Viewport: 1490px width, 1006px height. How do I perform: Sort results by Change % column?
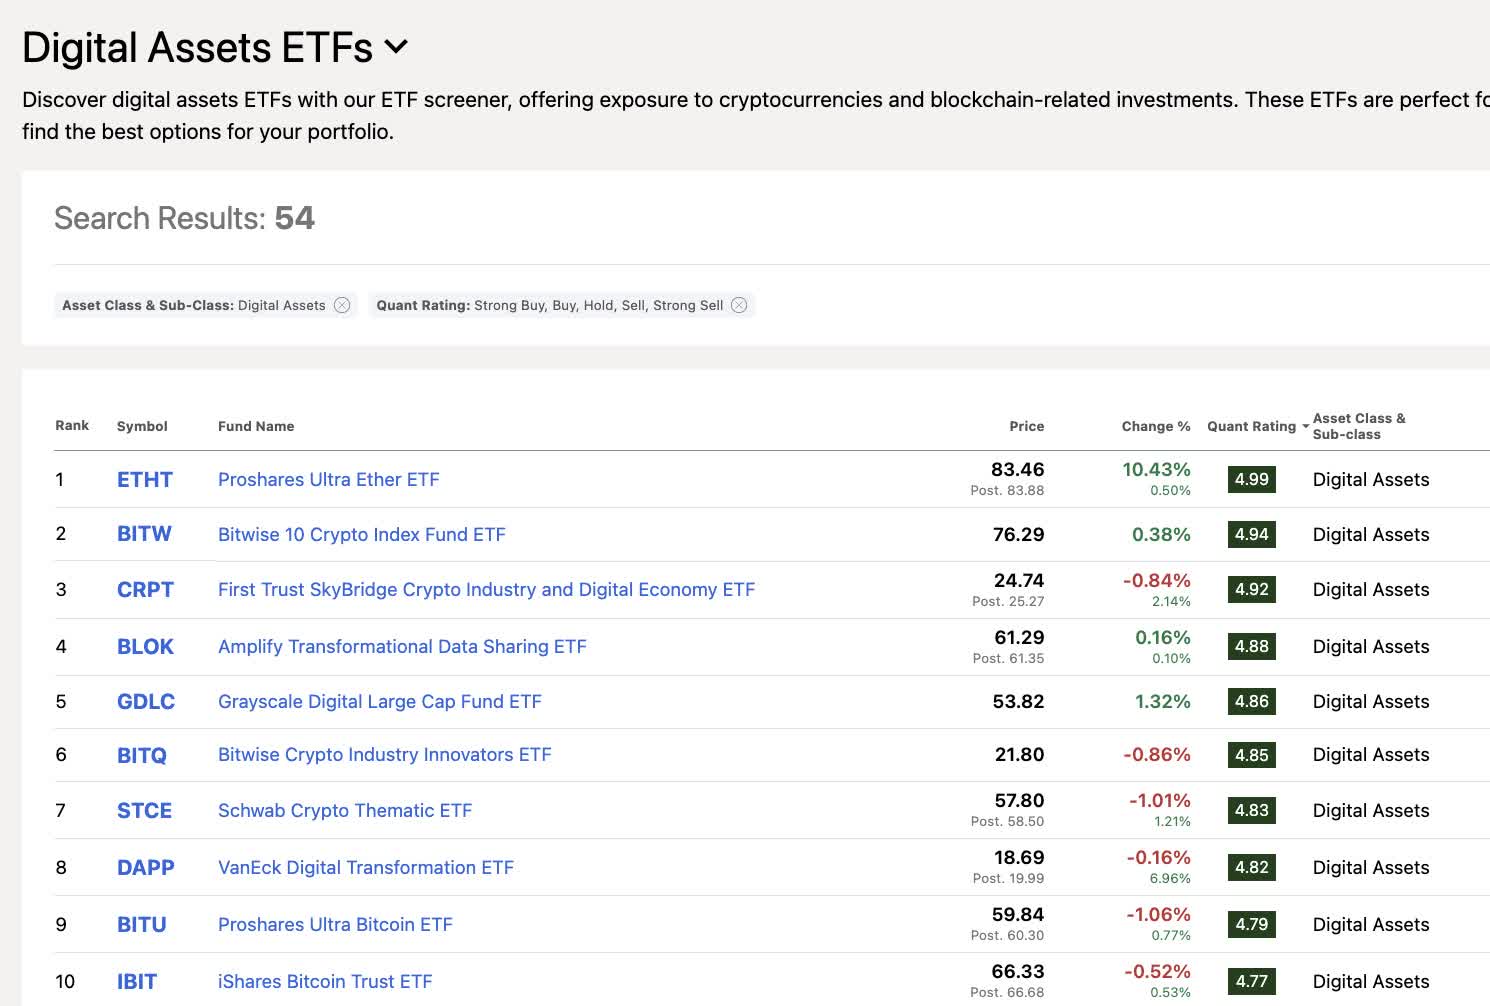(1155, 426)
